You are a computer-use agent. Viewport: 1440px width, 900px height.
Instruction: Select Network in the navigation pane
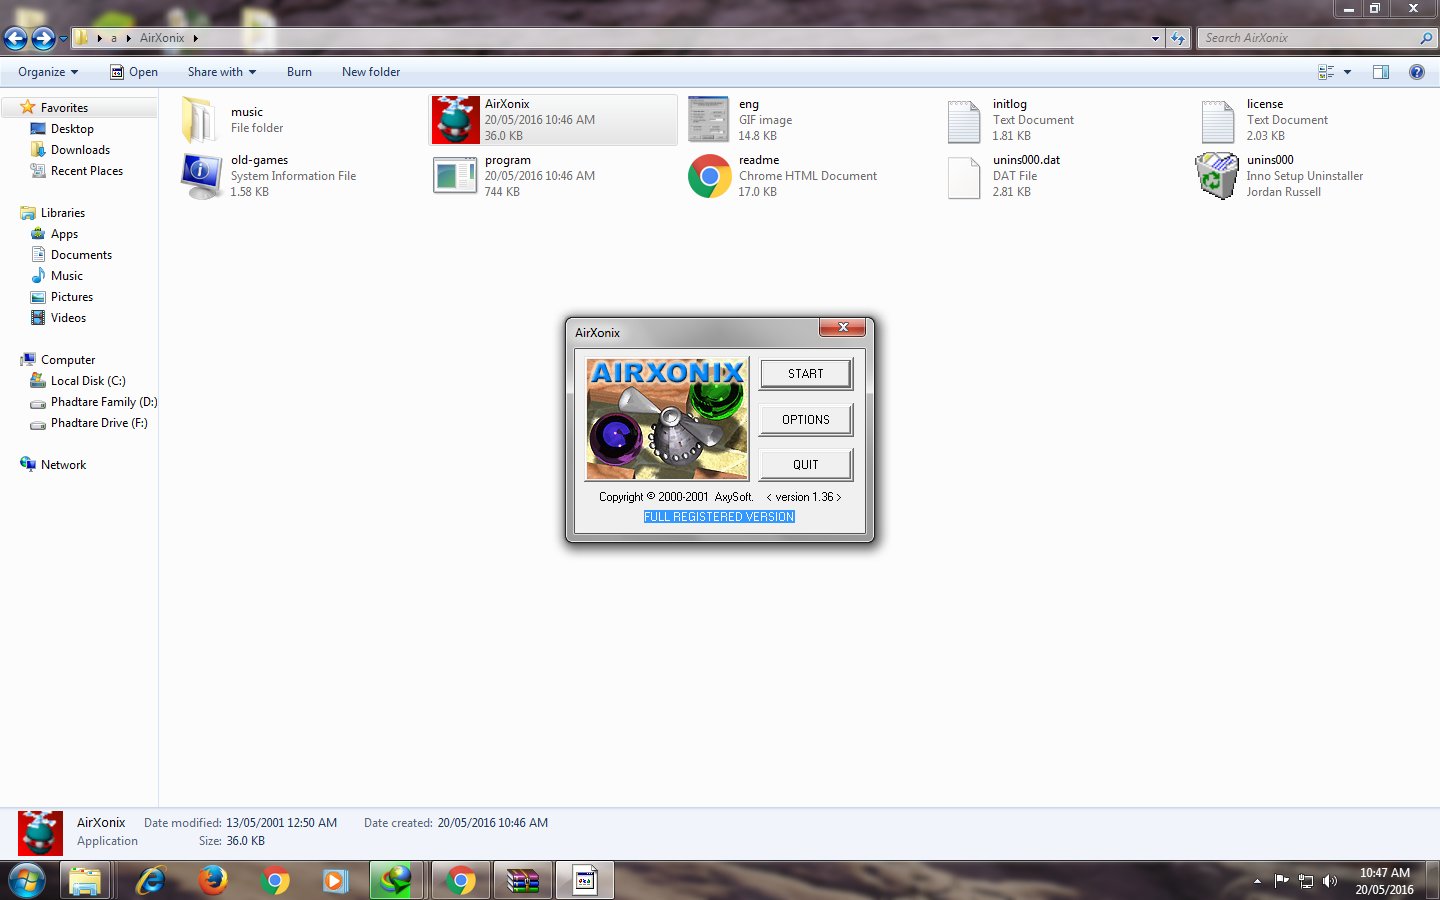coord(63,465)
